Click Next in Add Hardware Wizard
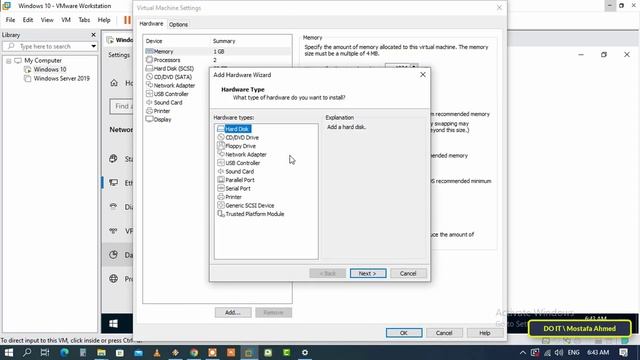Image resolution: width=640 pixels, height=360 pixels. (x=368, y=273)
